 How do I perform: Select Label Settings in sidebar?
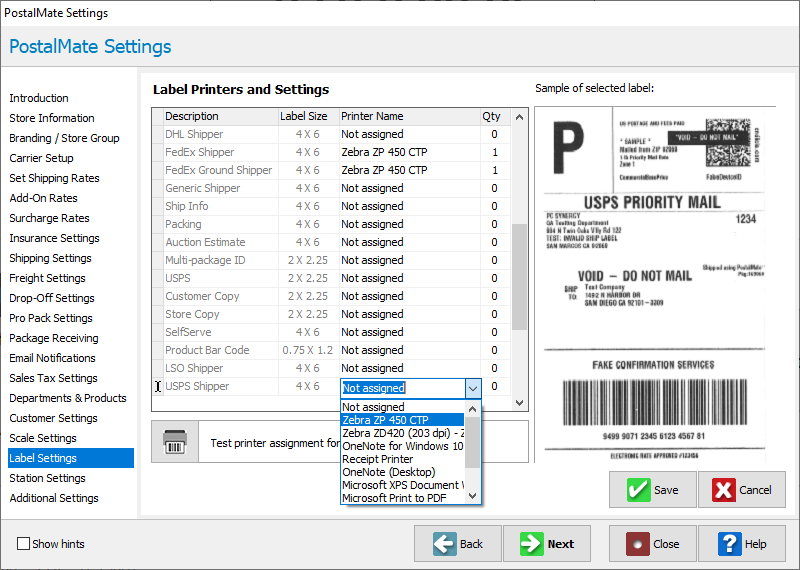tap(71, 458)
